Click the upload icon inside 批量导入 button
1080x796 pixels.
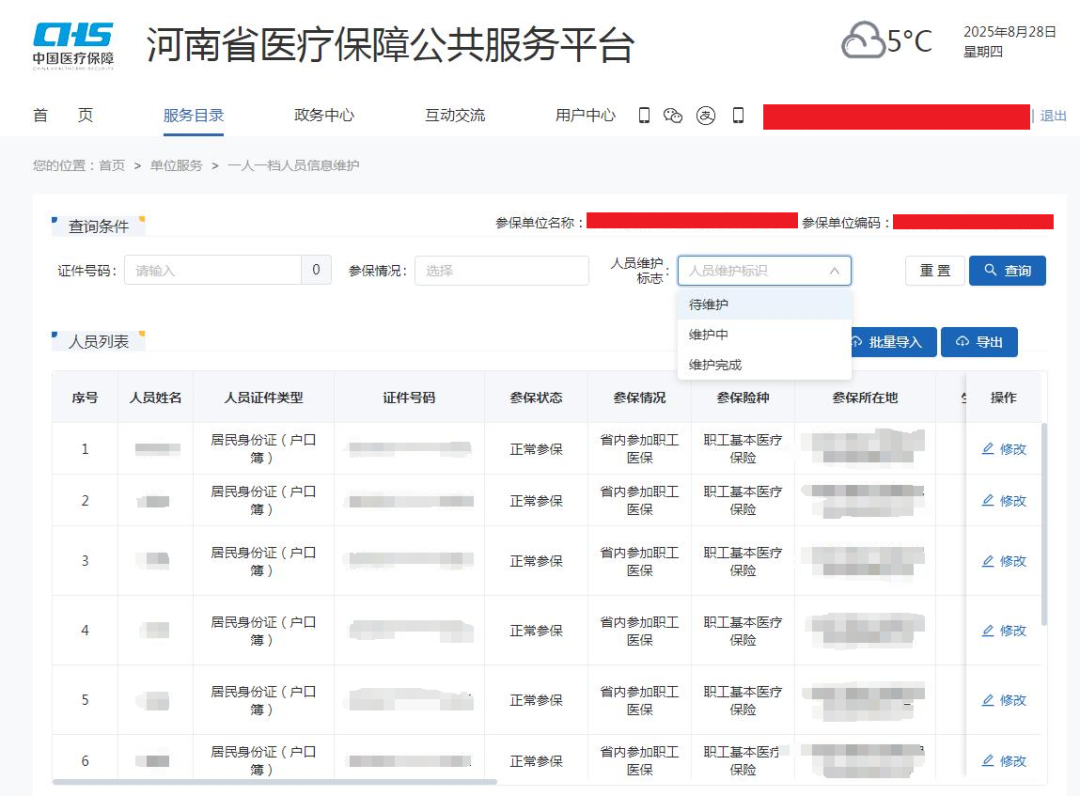(x=857, y=342)
